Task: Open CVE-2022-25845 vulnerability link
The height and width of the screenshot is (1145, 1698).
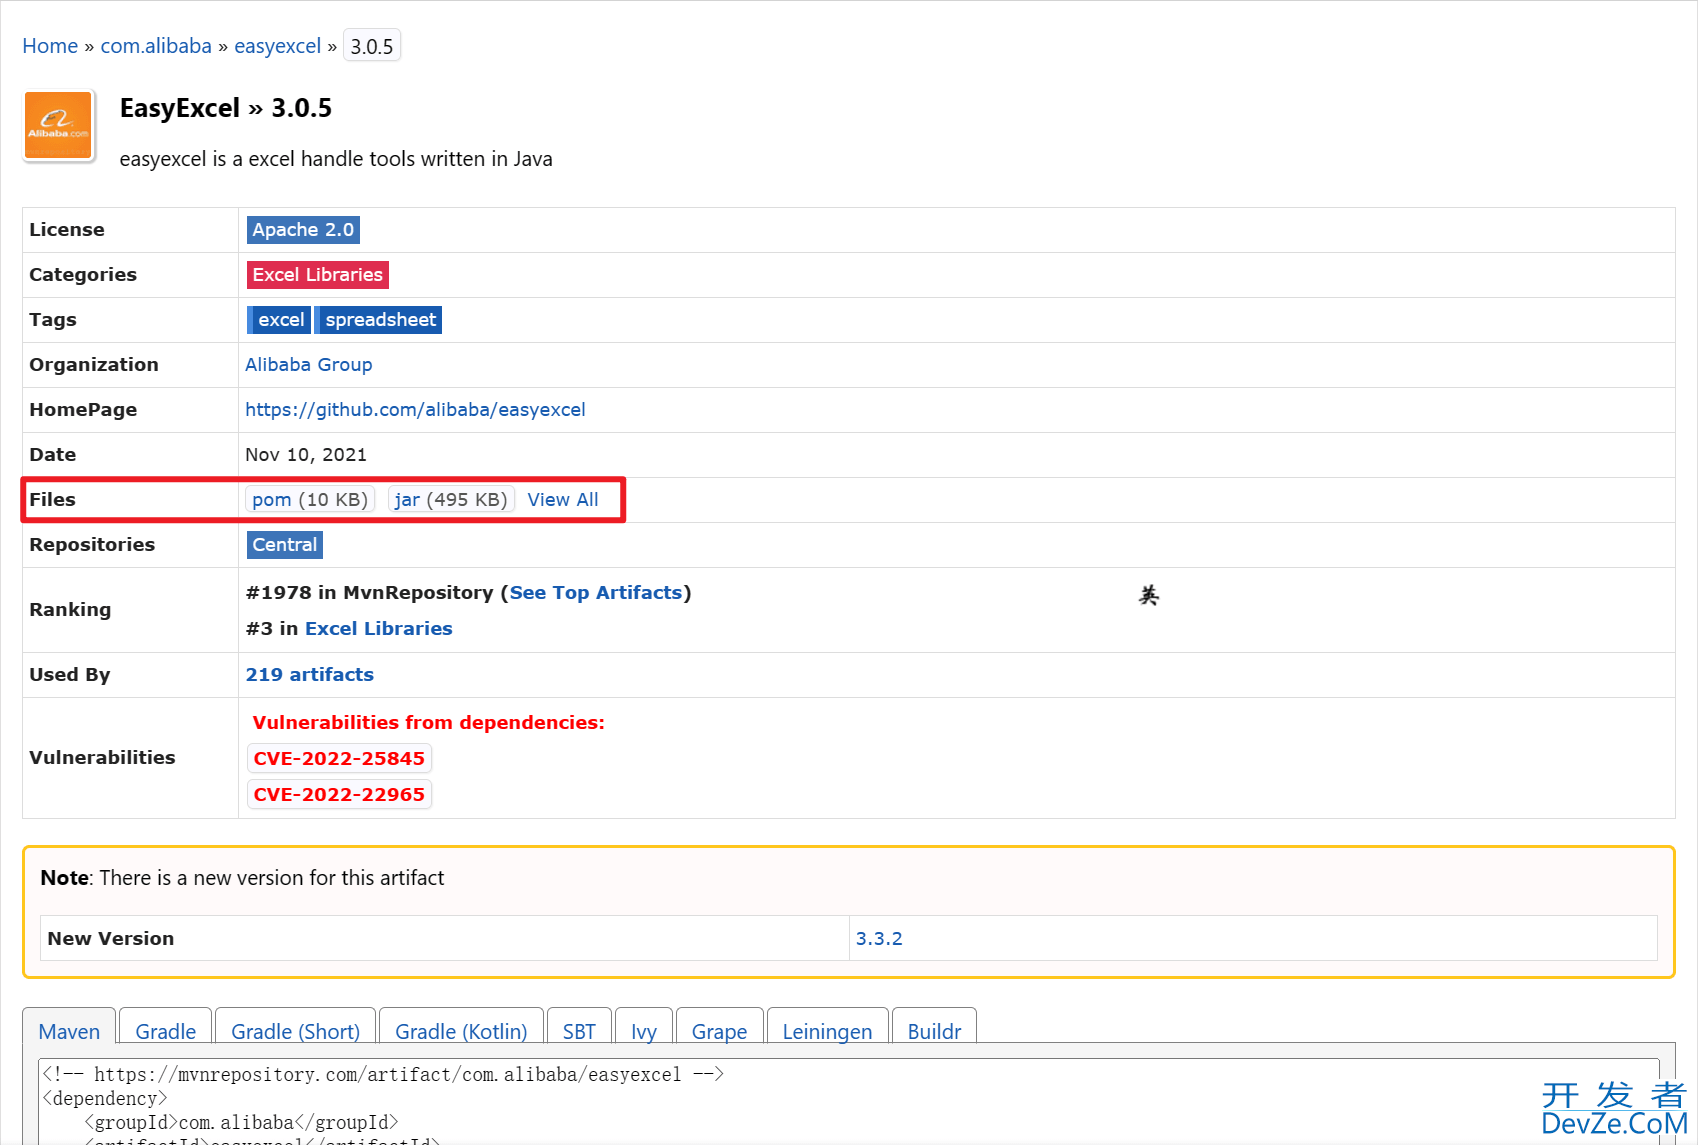Action: (339, 758)
